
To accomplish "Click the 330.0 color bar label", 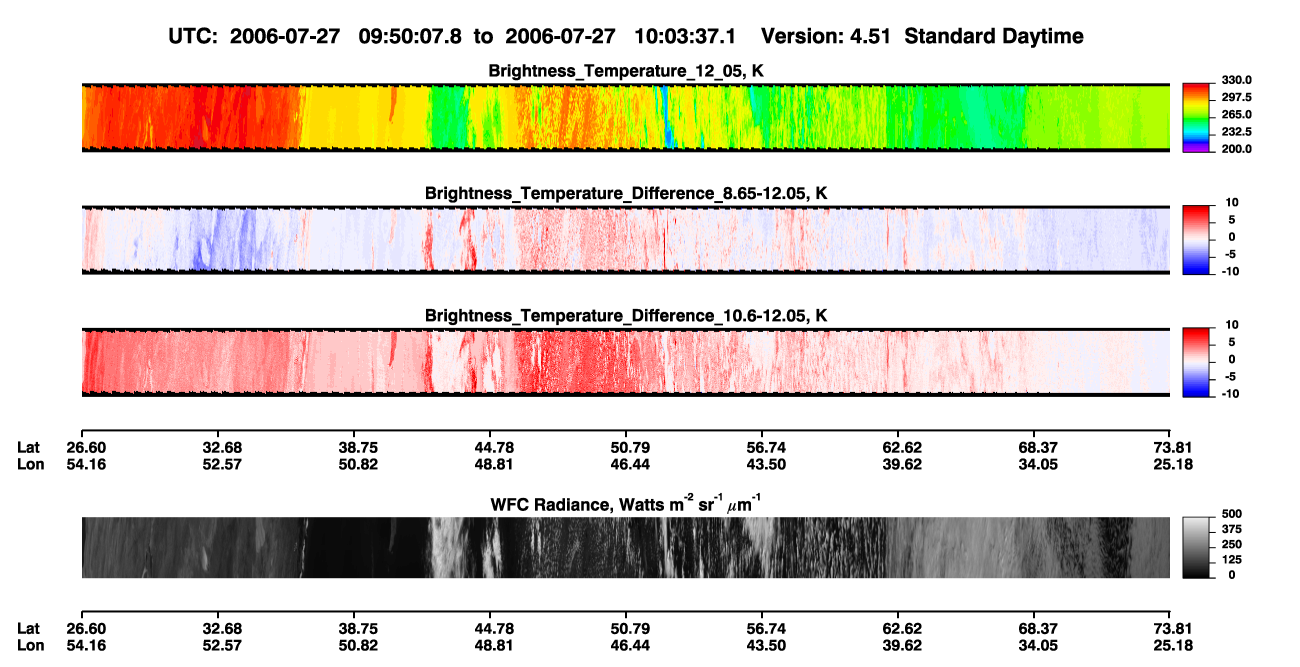I will click(x=1237, y=81).
